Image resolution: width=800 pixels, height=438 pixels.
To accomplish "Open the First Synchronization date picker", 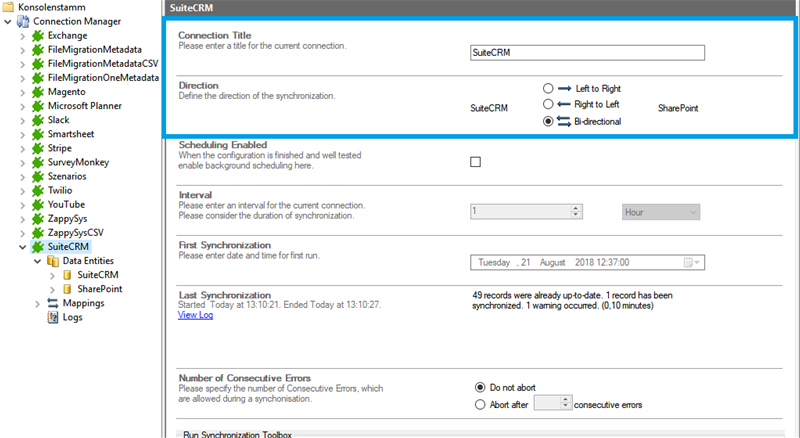I will (691, 262).
